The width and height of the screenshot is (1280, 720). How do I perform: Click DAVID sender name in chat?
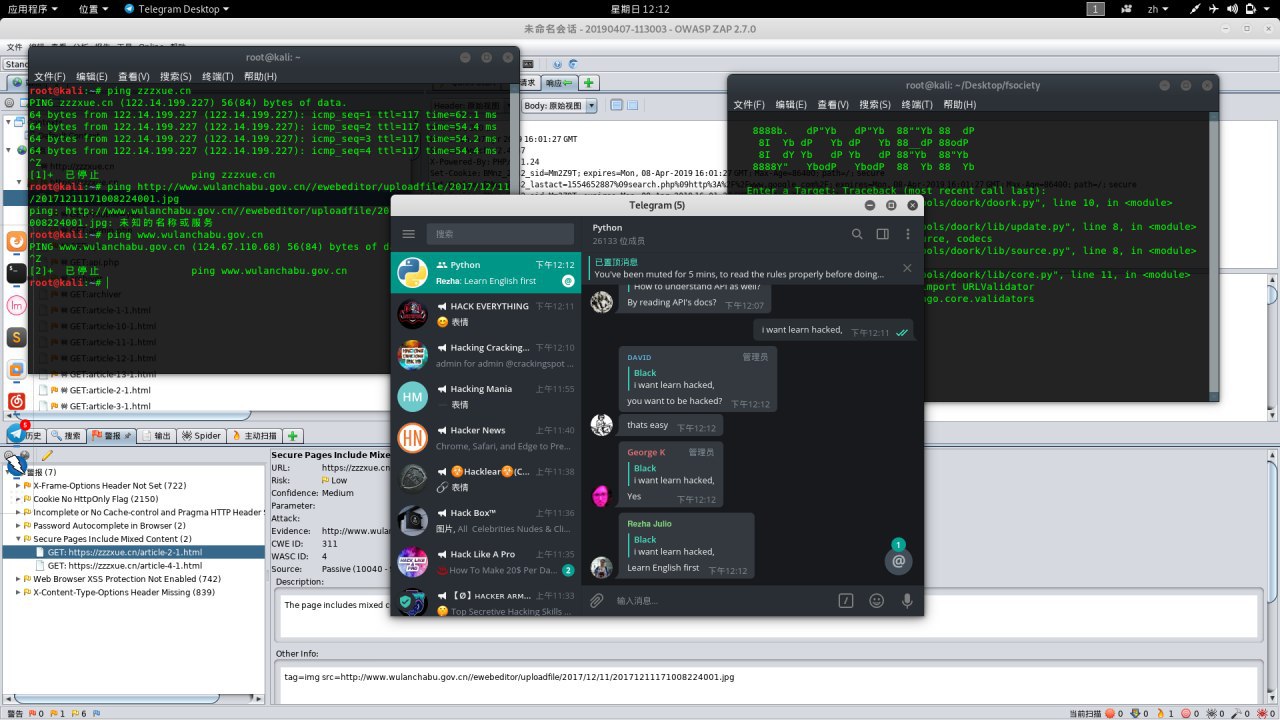coord(638,356)
